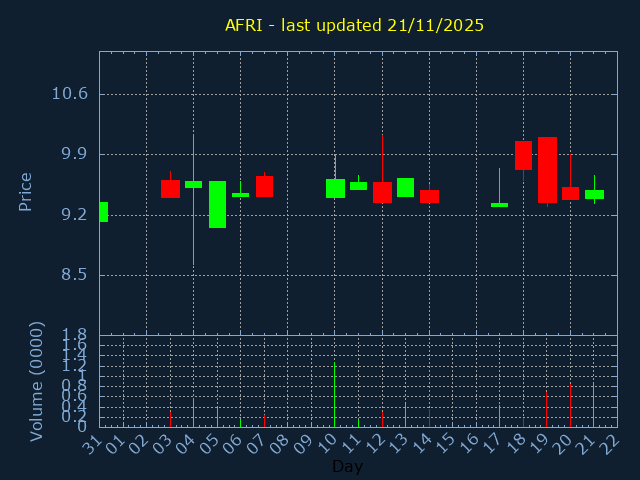Image resolution: width=640 pixels, height=480 pixels.
Task: Select the green candlestick on day 13
Action: coord(405,187)
